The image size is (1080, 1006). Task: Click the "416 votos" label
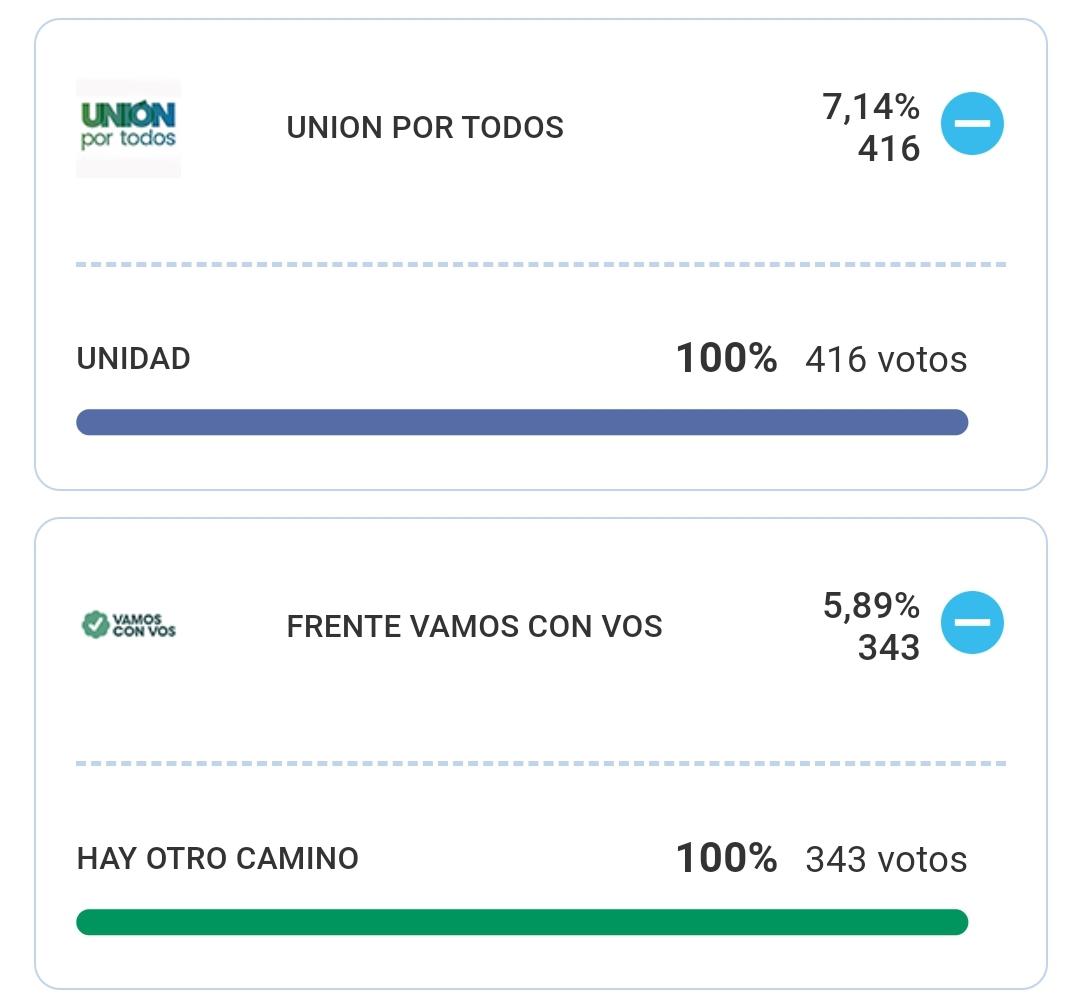886,360
